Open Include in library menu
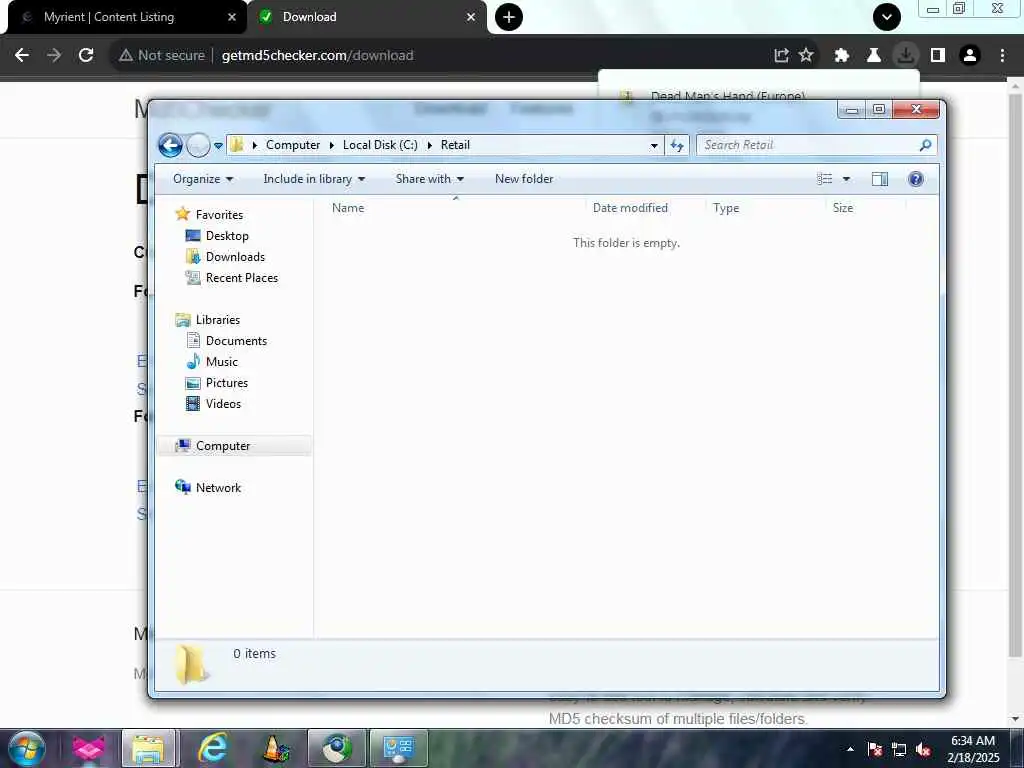 coord(313,179)
